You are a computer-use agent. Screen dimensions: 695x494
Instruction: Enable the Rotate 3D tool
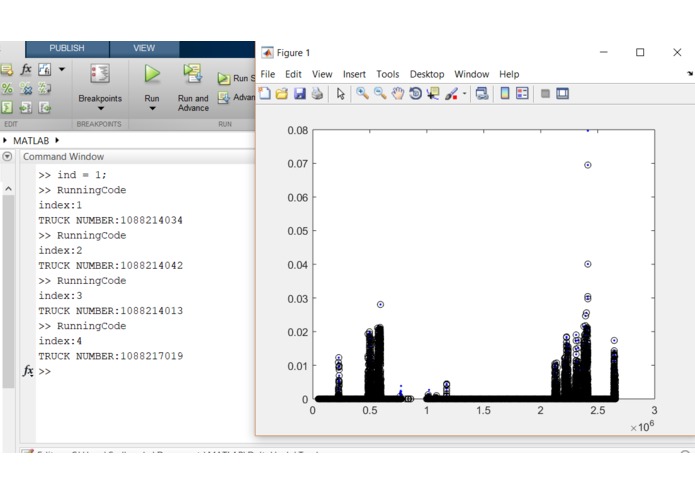coord(415,93)
